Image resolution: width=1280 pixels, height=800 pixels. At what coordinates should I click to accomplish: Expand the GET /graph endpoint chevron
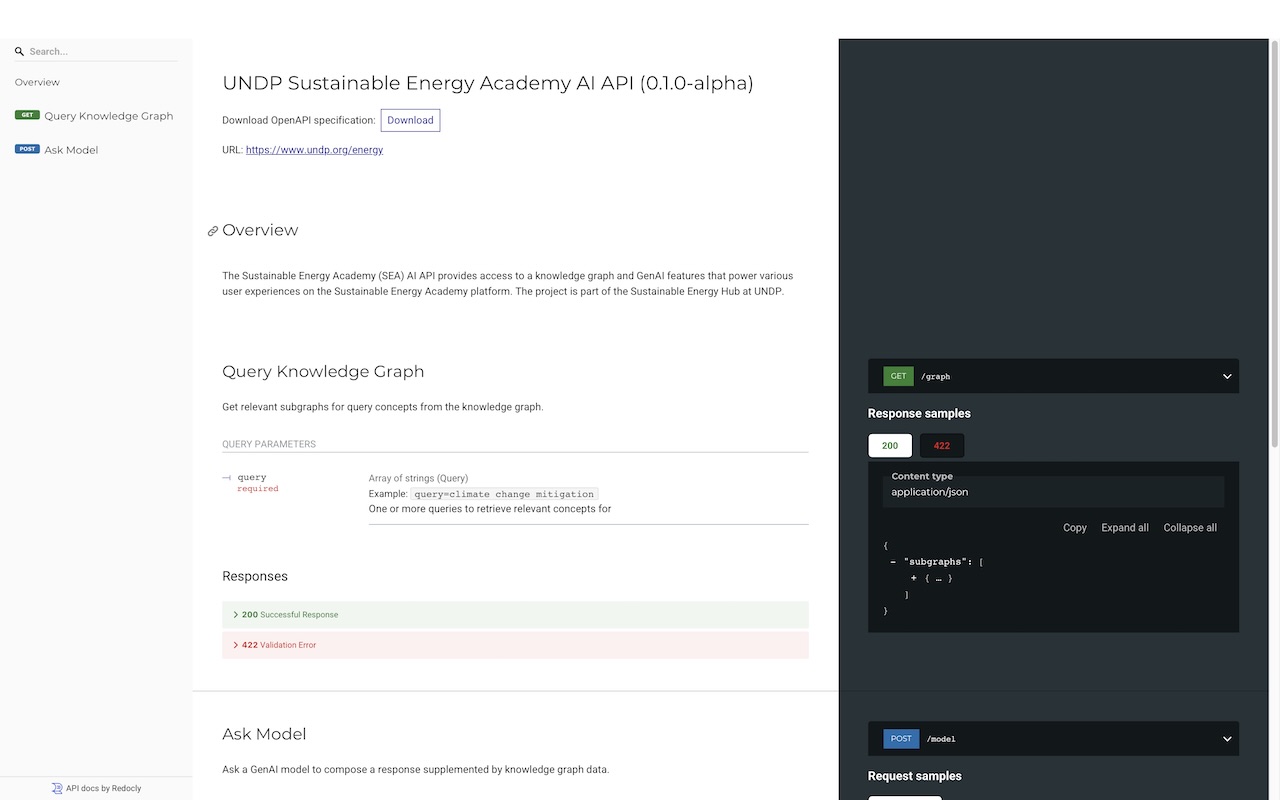(1227, 377)
